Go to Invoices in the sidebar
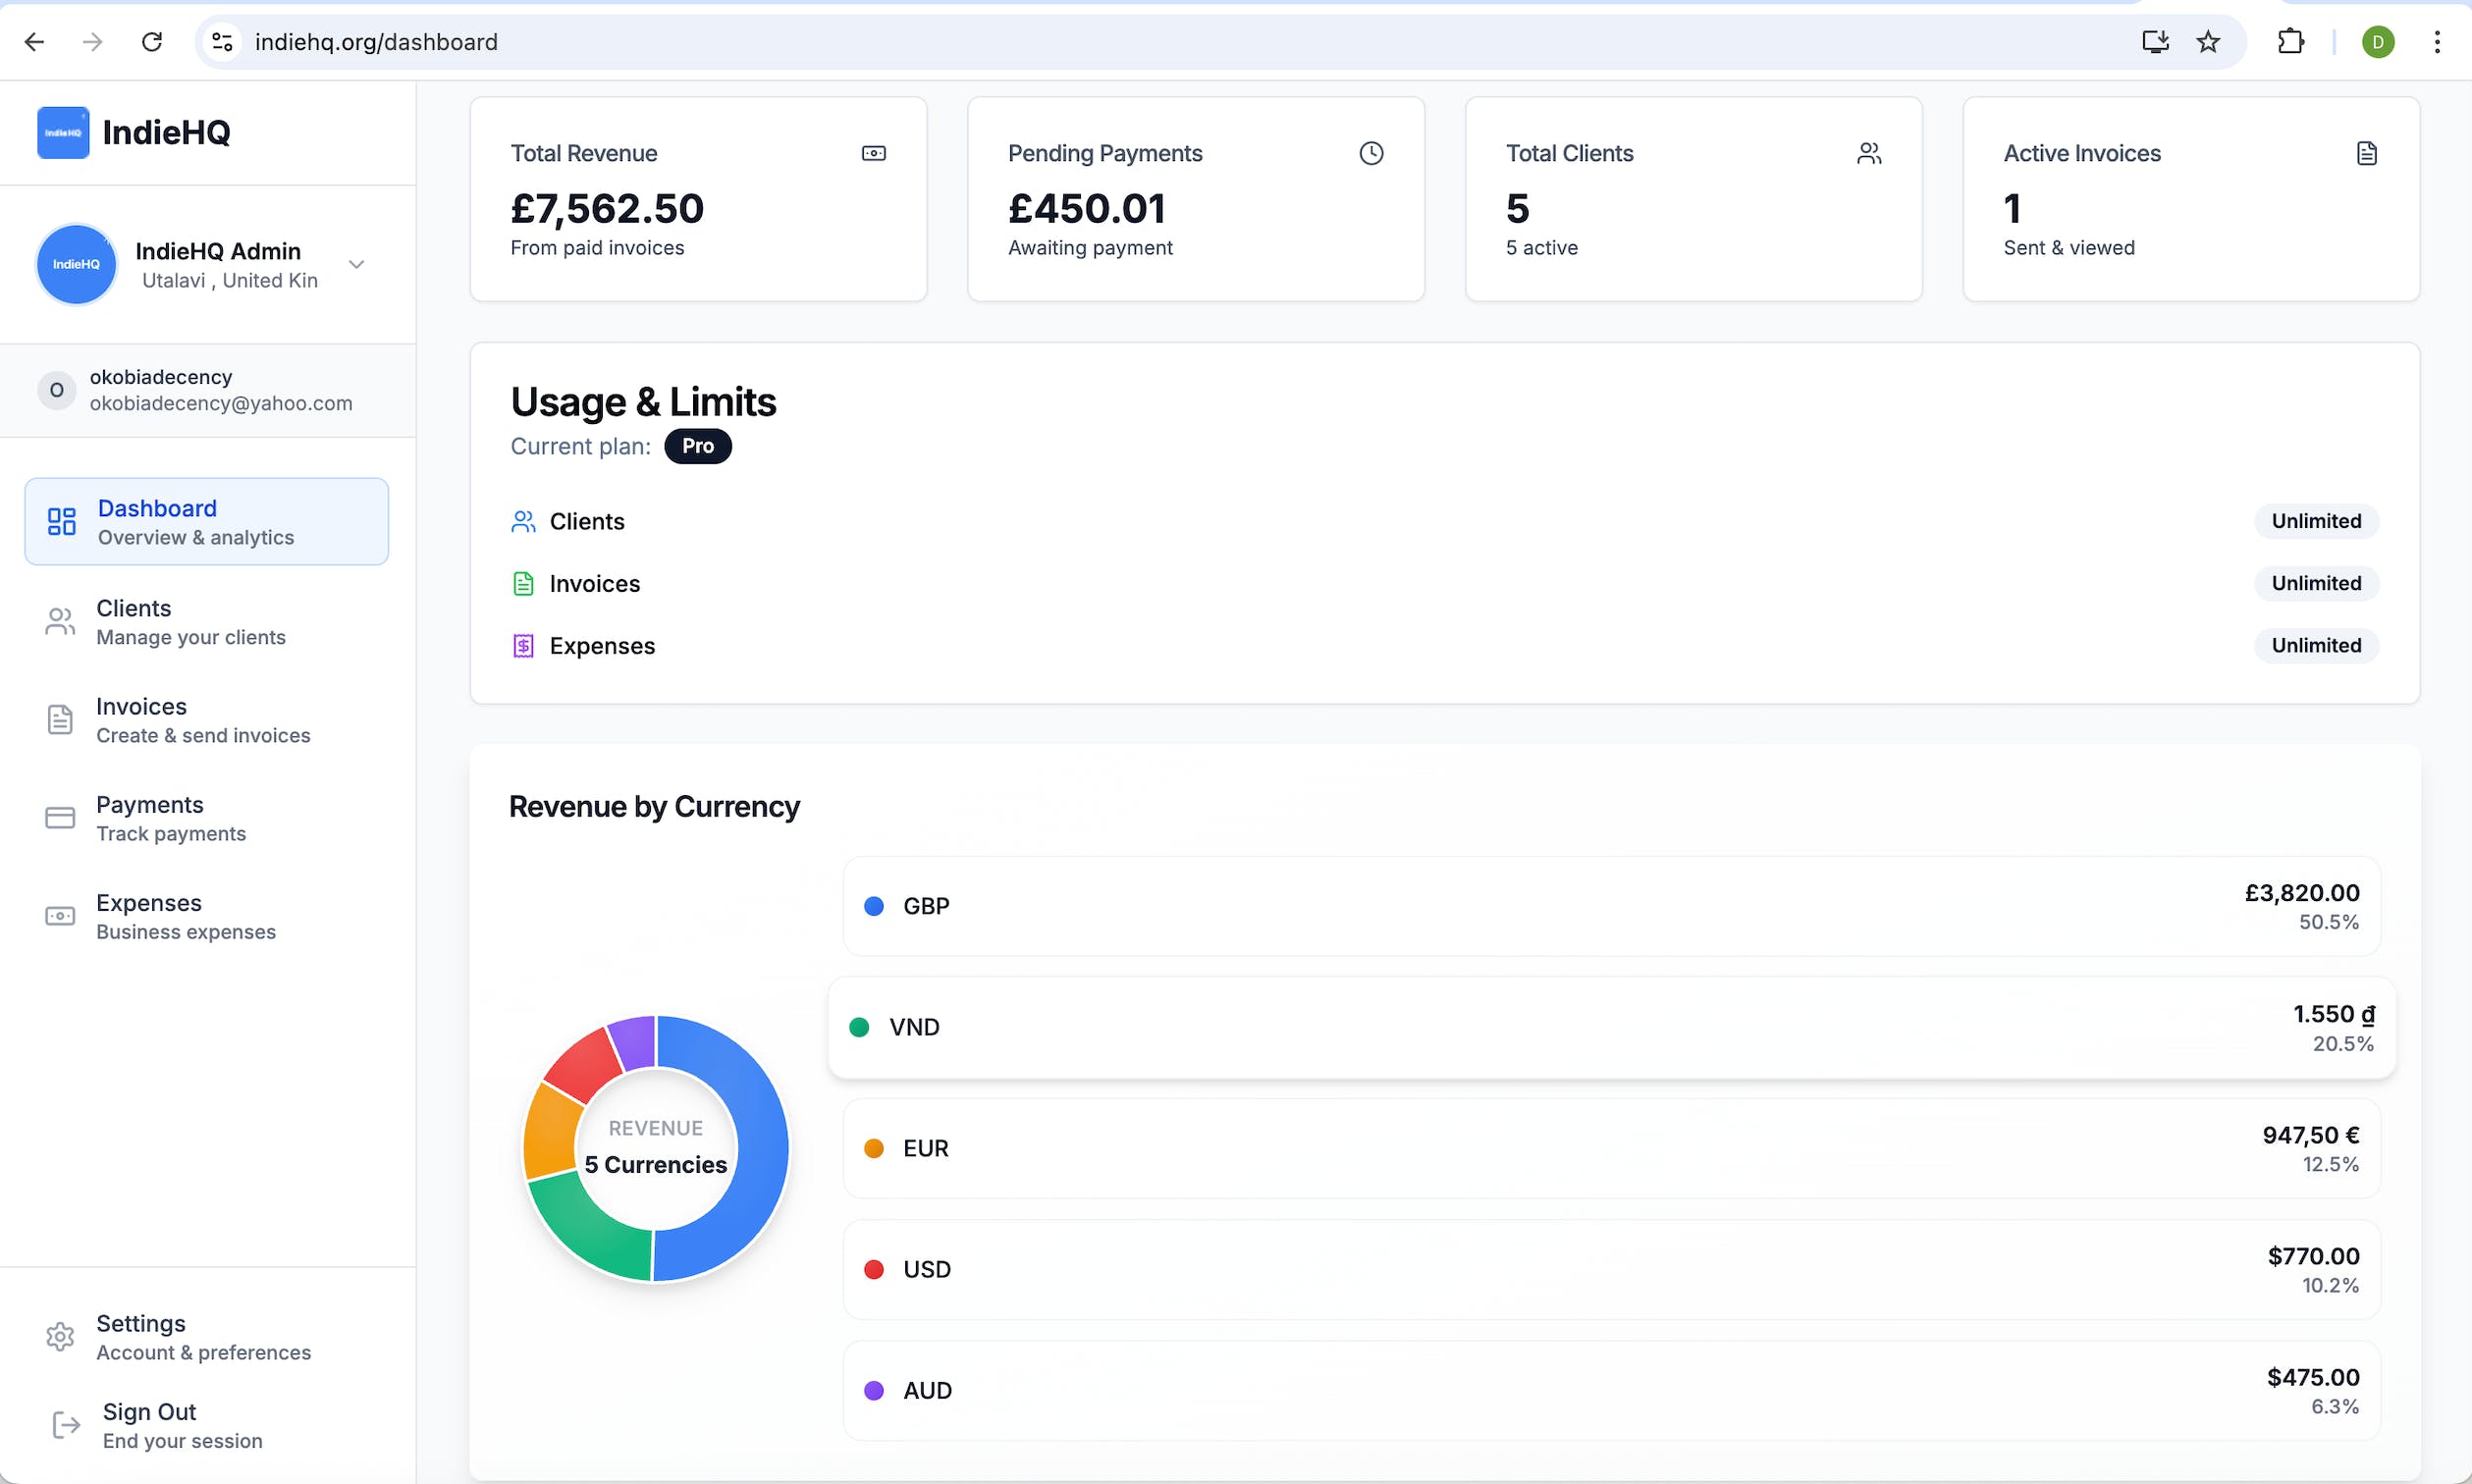2472x1484 pixels. [202, 720]
